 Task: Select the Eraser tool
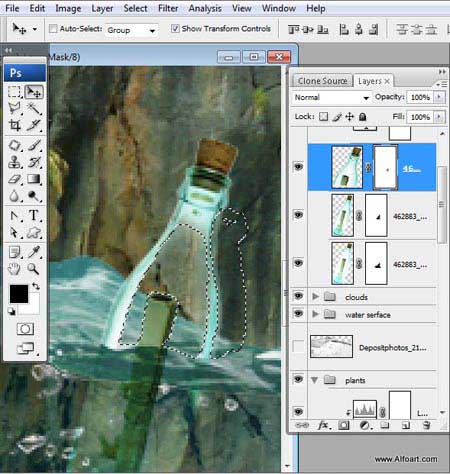14,179
